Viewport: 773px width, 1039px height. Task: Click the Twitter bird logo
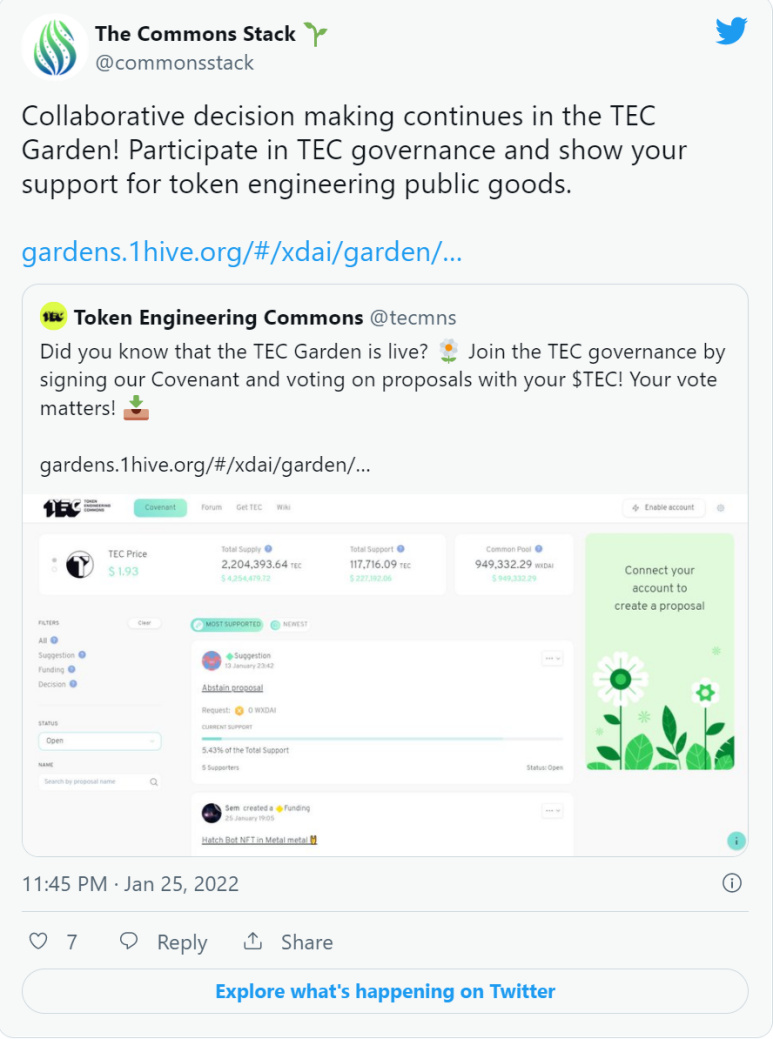(x=731, y=31)
